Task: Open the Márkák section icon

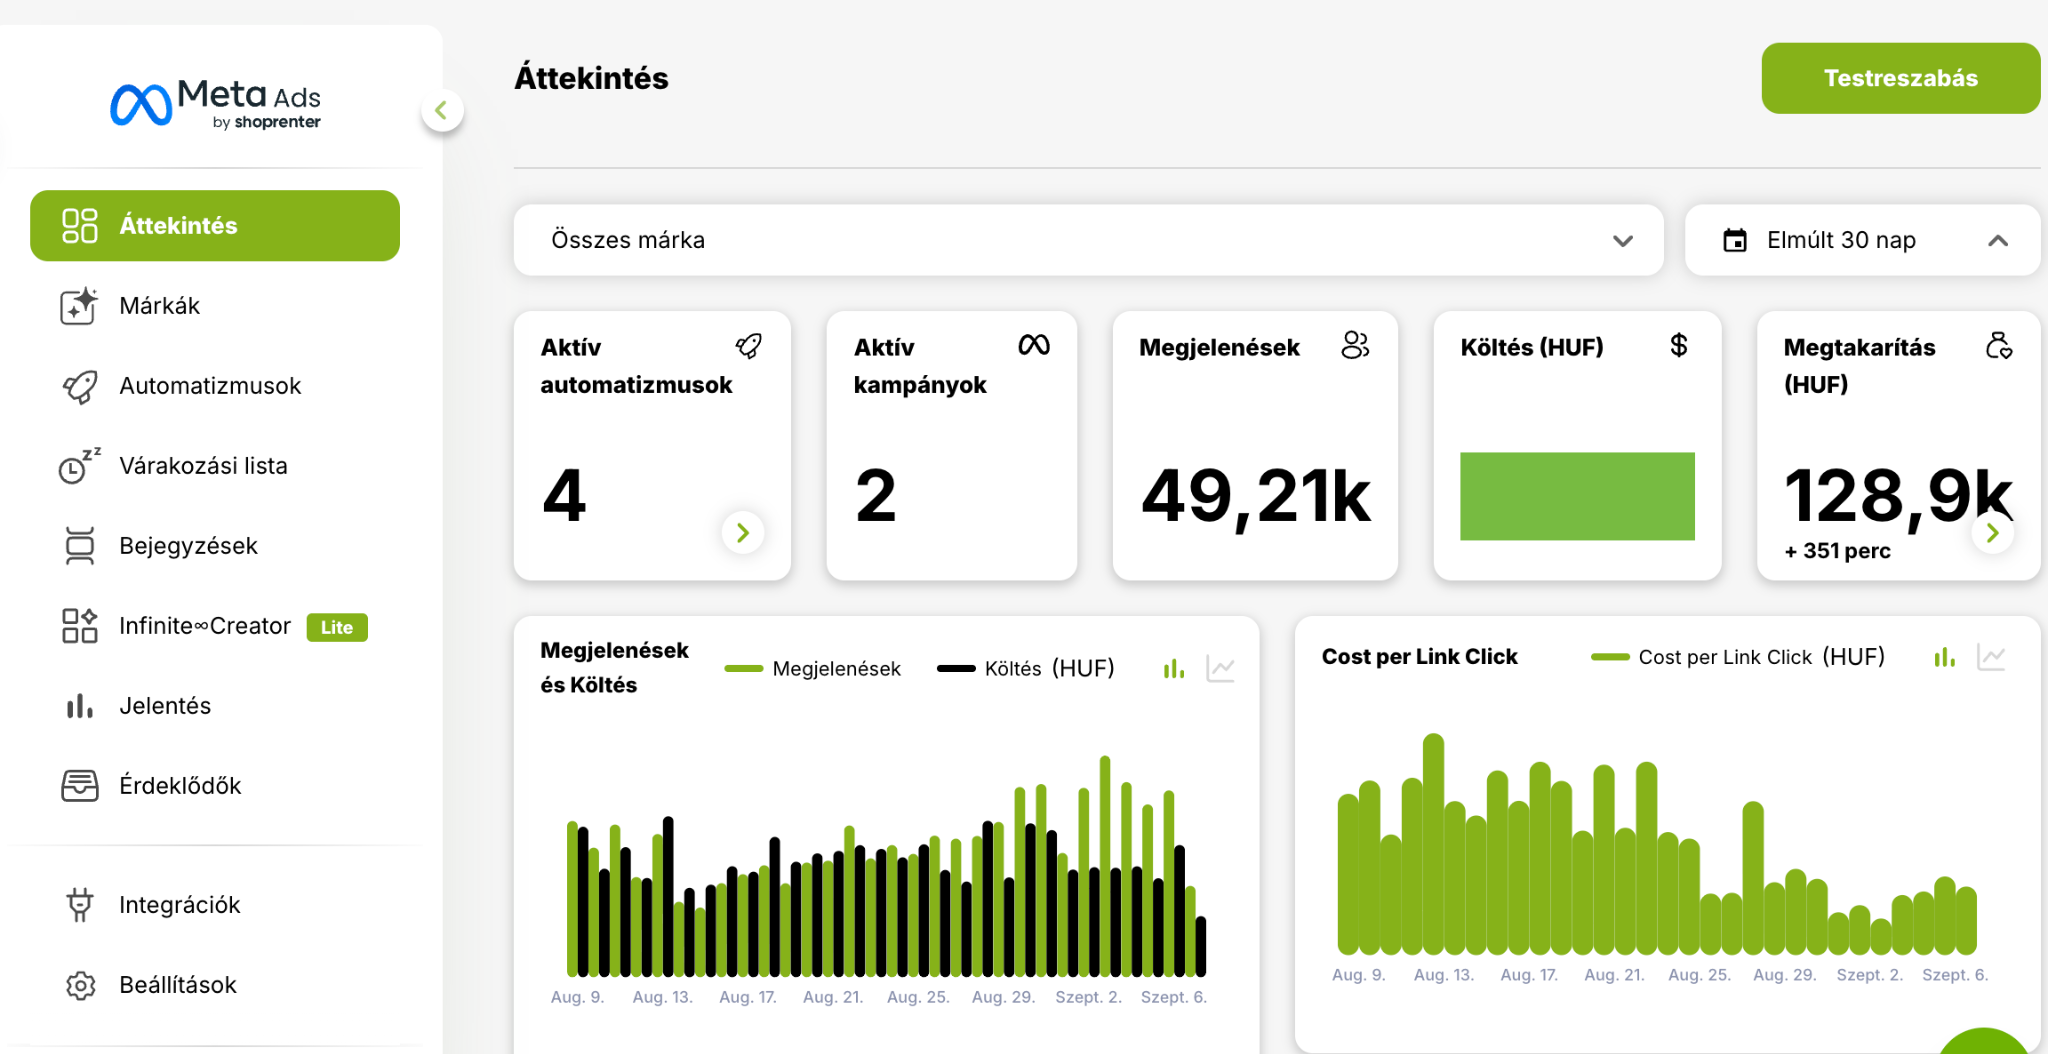Action: pos(79,306)
